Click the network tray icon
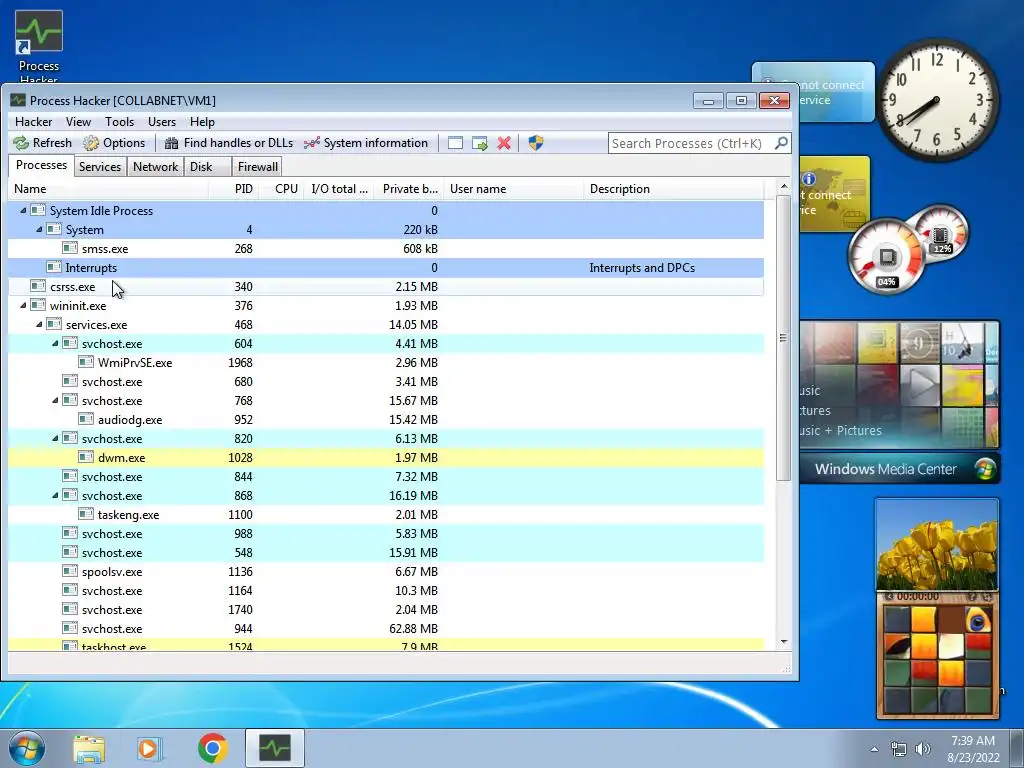Screen dimensions: 1024x768 coord(899,749)
